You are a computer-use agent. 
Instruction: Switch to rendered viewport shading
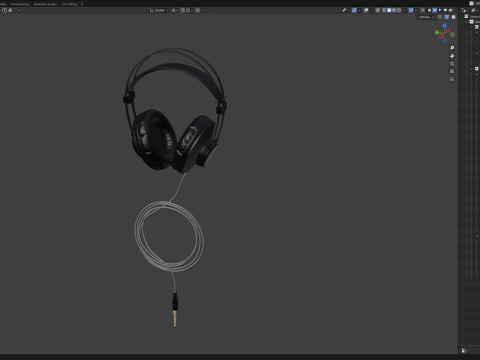[x=399, y=10]
